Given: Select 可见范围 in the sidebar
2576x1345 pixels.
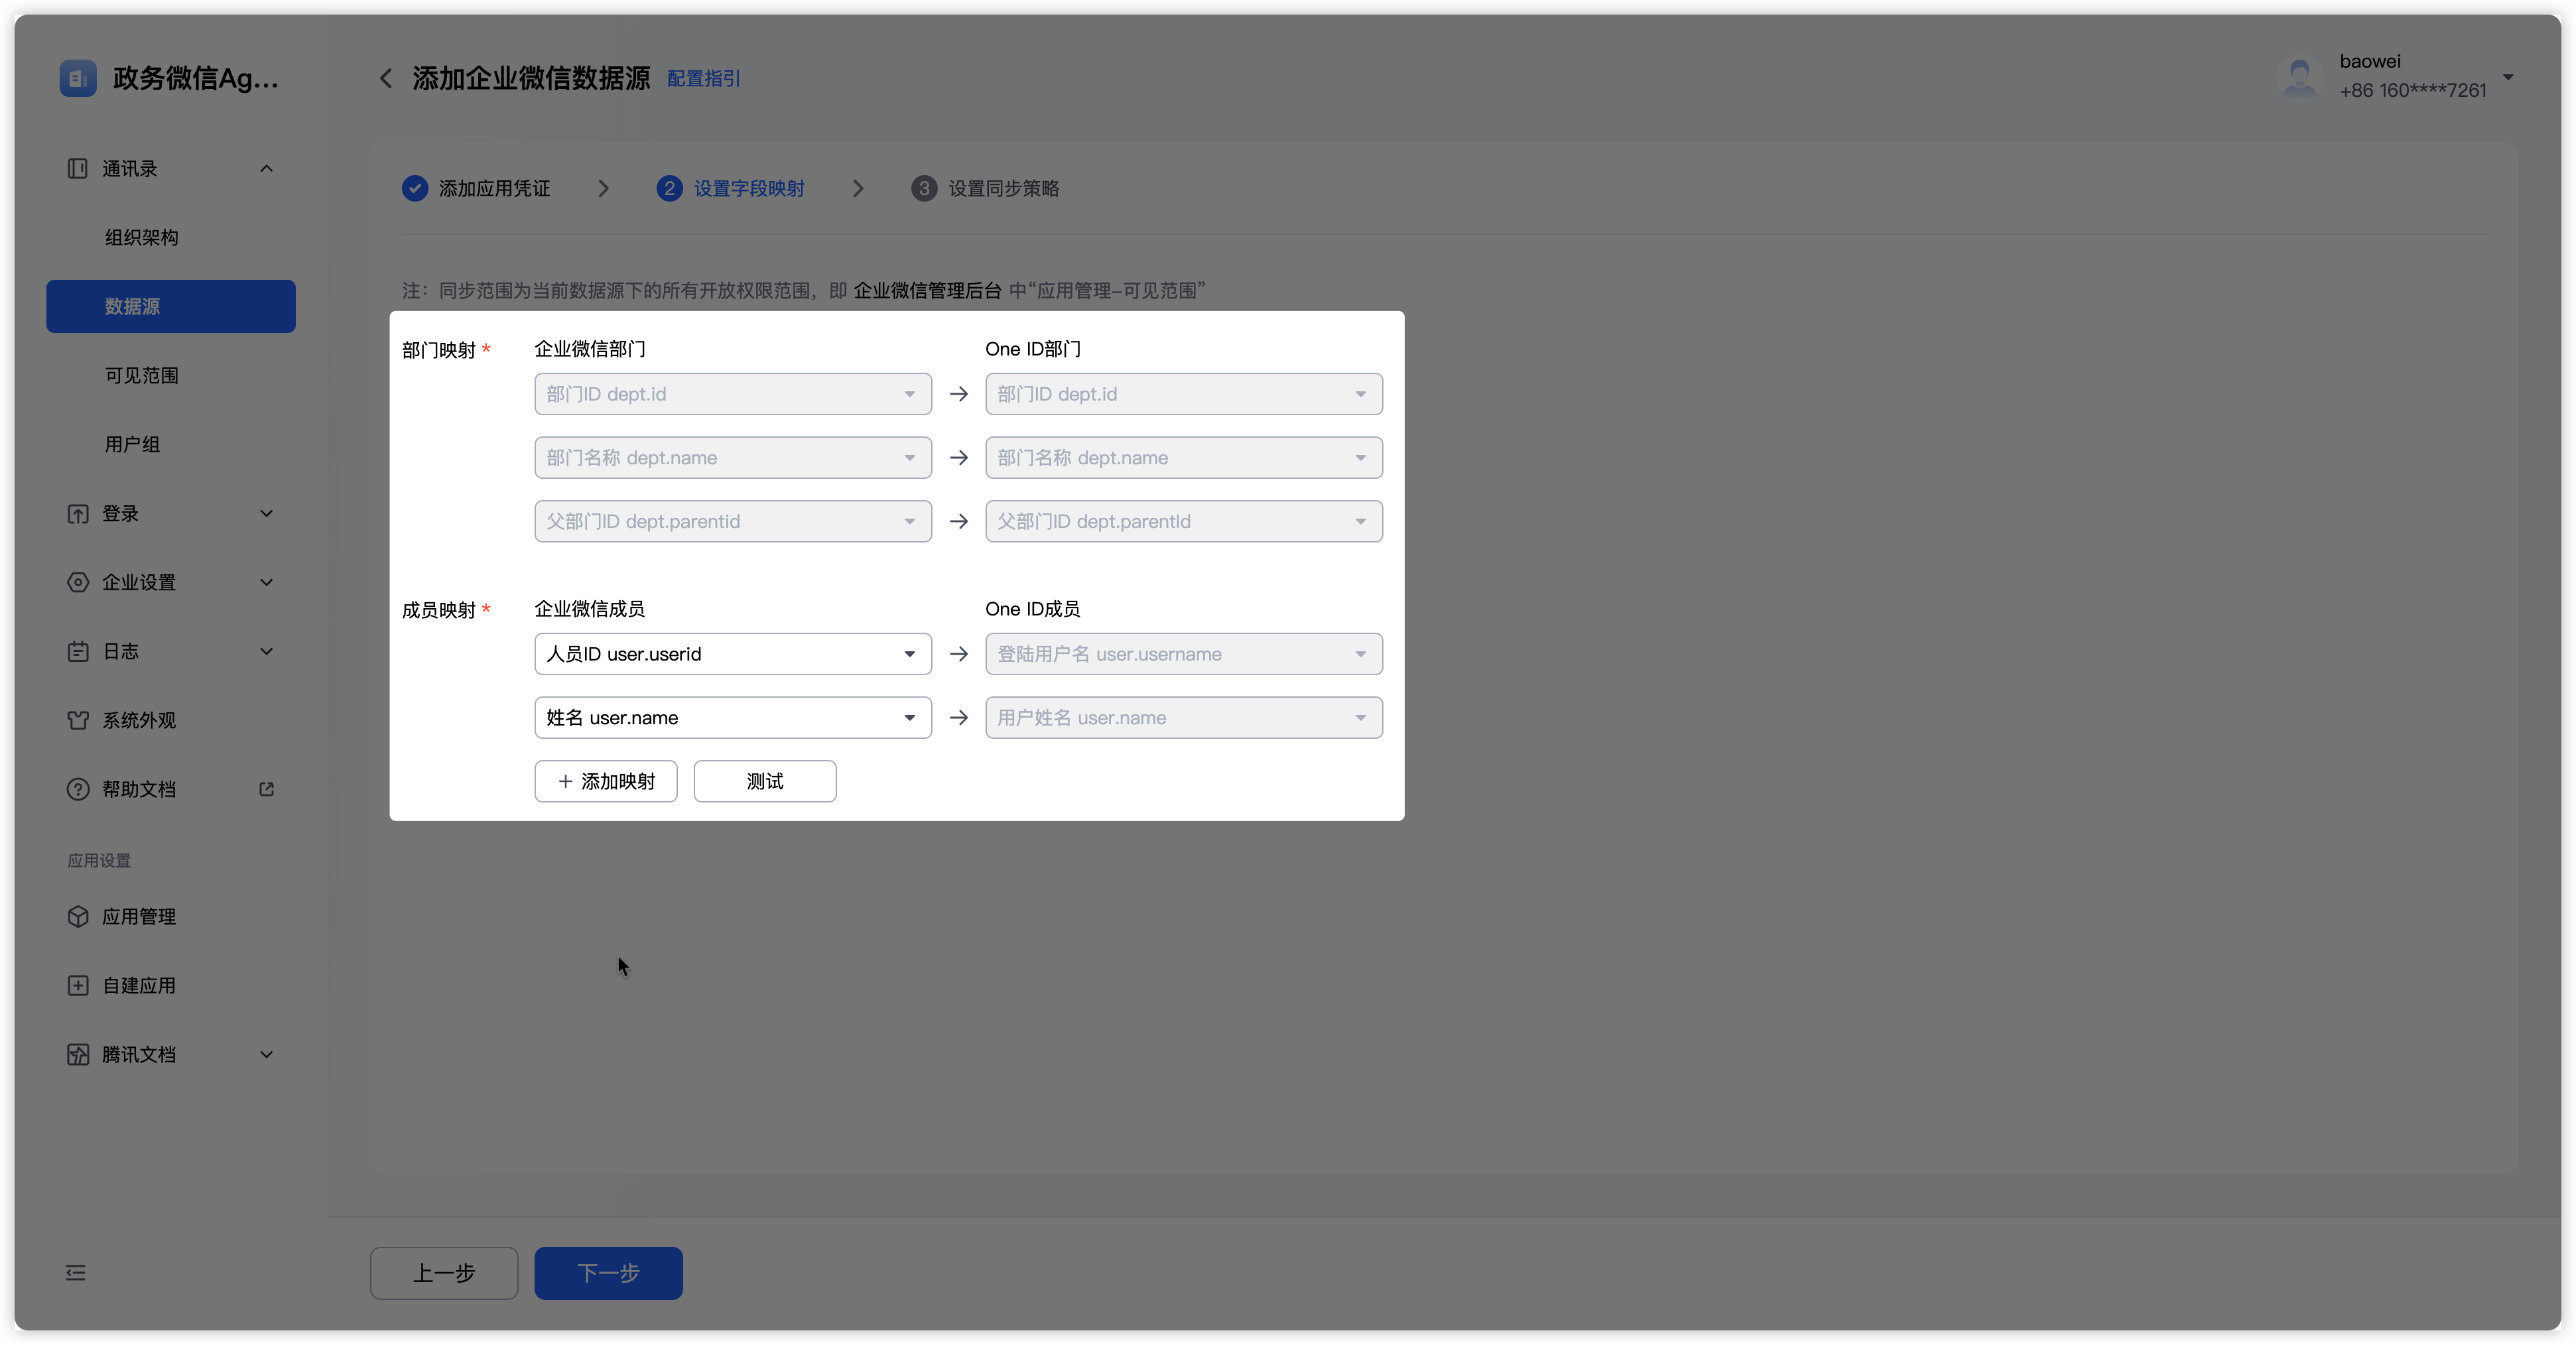Looking at the screenshot, I should pyautogui.click(x=142, y=375).
